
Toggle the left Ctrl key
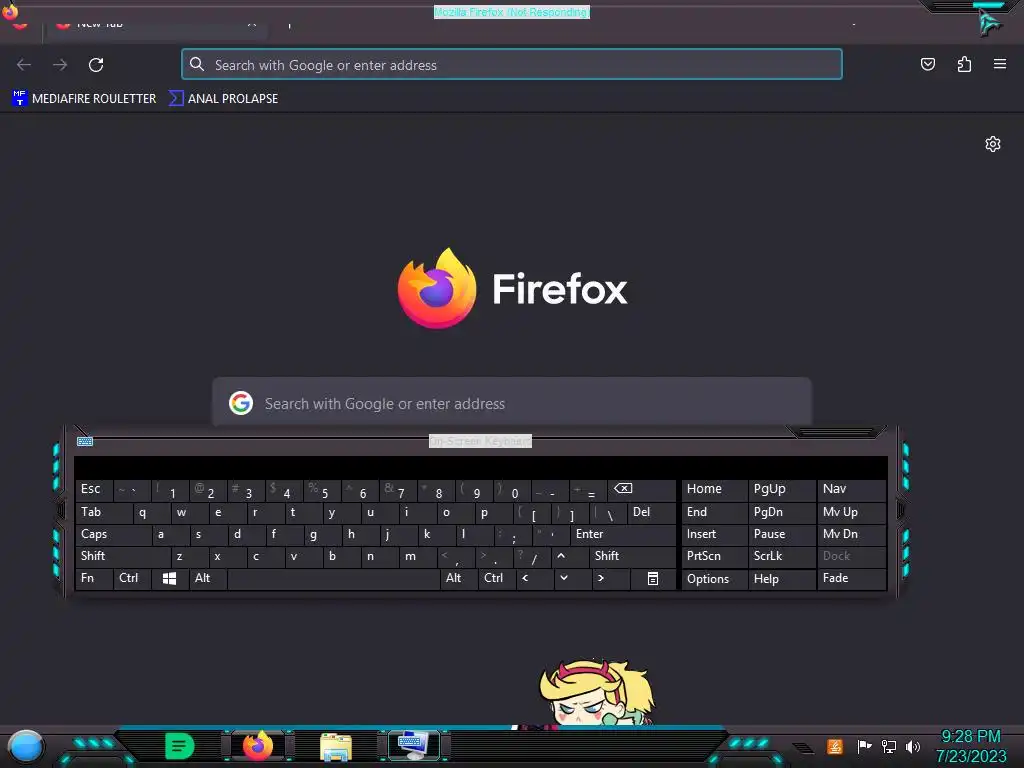coord(132,578)
